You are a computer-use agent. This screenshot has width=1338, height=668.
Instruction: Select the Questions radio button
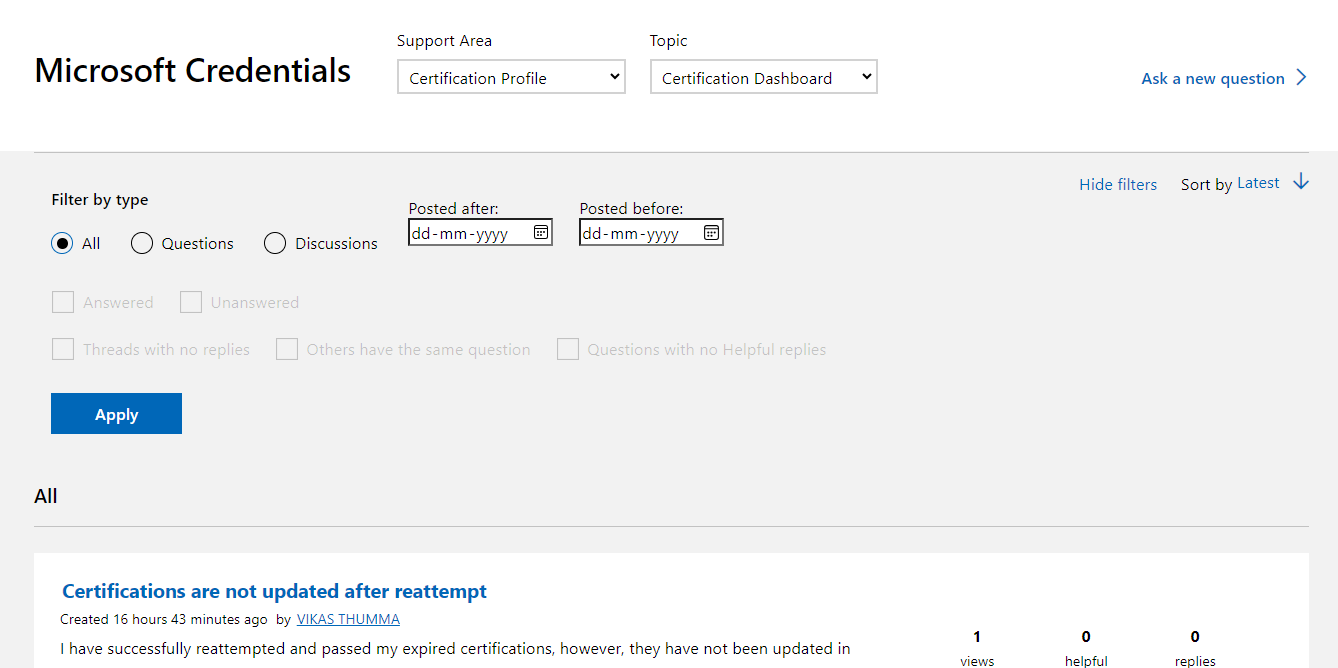(x=142, y=243)
